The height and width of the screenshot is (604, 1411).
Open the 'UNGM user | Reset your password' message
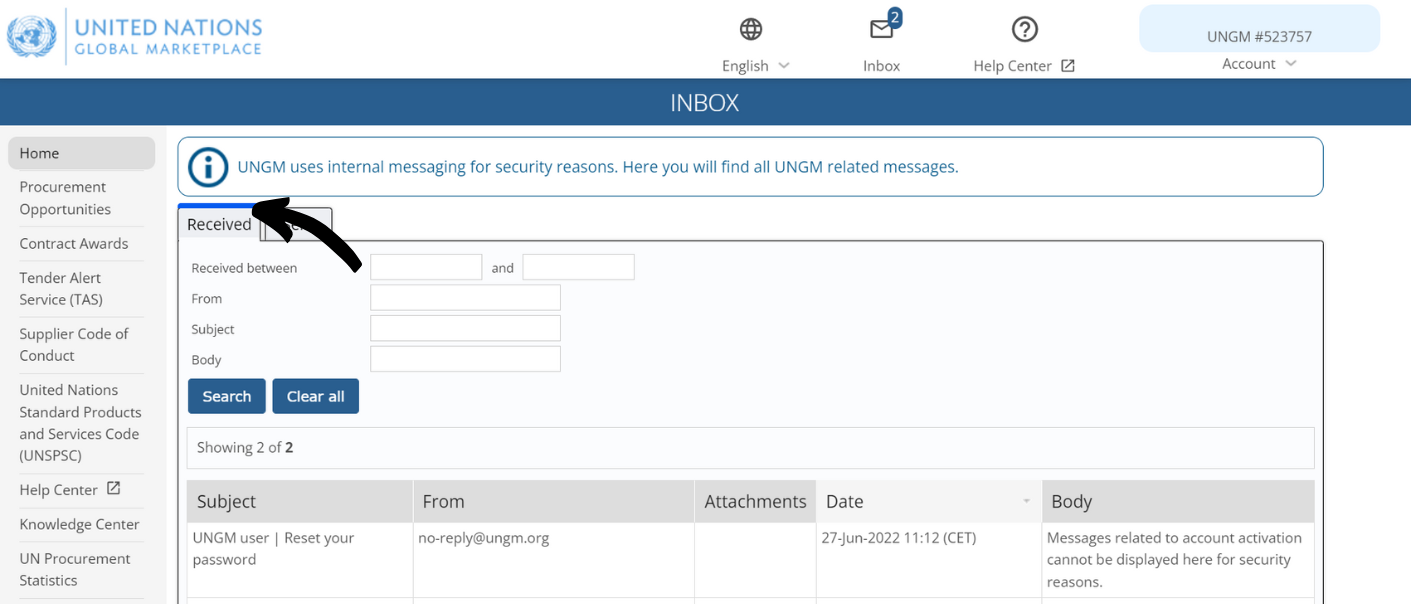click(273, 548)
